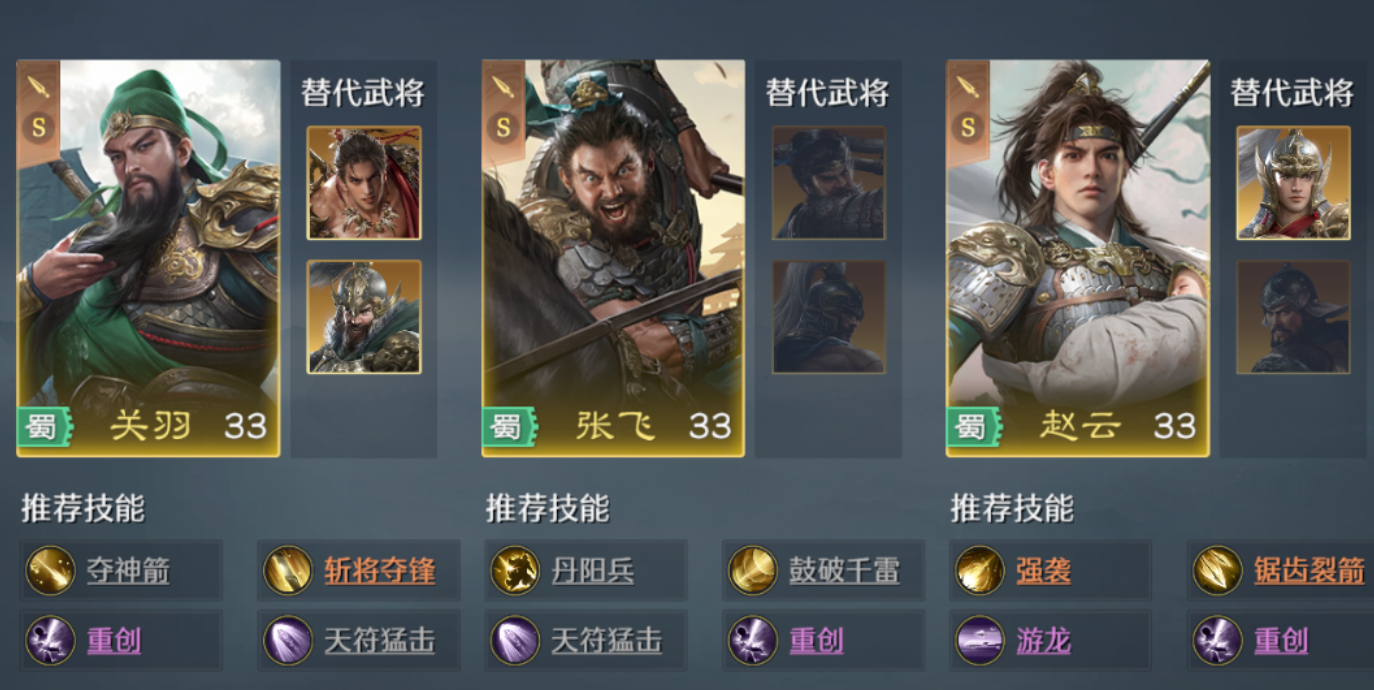Click the top darkened substitute beside 张飞
Screen dimensions: 1374x690
[828, 183]
